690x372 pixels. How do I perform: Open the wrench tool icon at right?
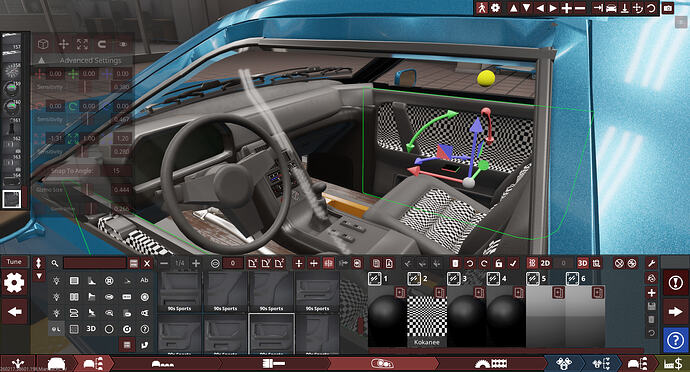click(651, 263)
